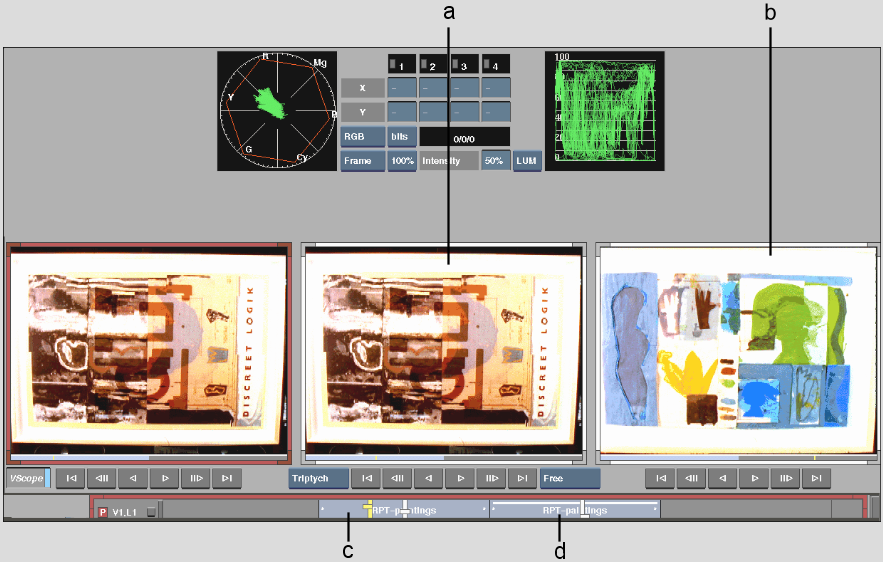Click the Intensity label
Image resolution: width=883 pixels, height=562 pixels.
448,160
